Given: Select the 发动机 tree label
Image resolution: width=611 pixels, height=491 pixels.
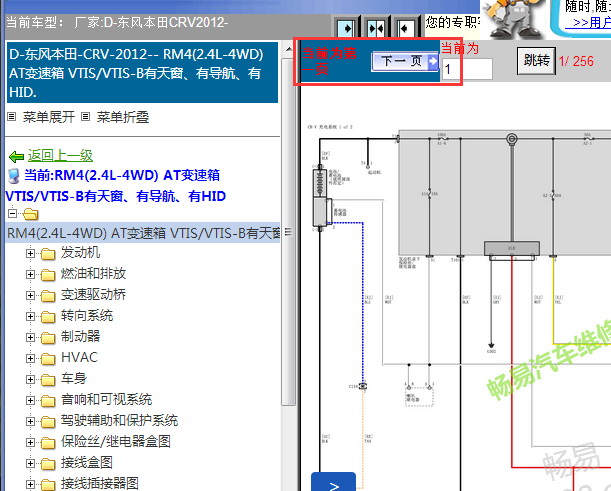Looking at the screenshot, I should [80, 253].
